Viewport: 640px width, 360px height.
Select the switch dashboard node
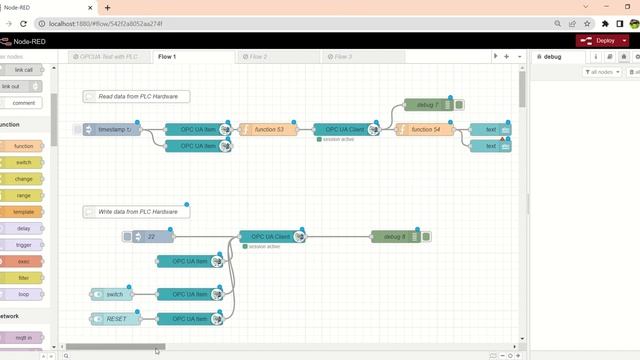[112, 294]
